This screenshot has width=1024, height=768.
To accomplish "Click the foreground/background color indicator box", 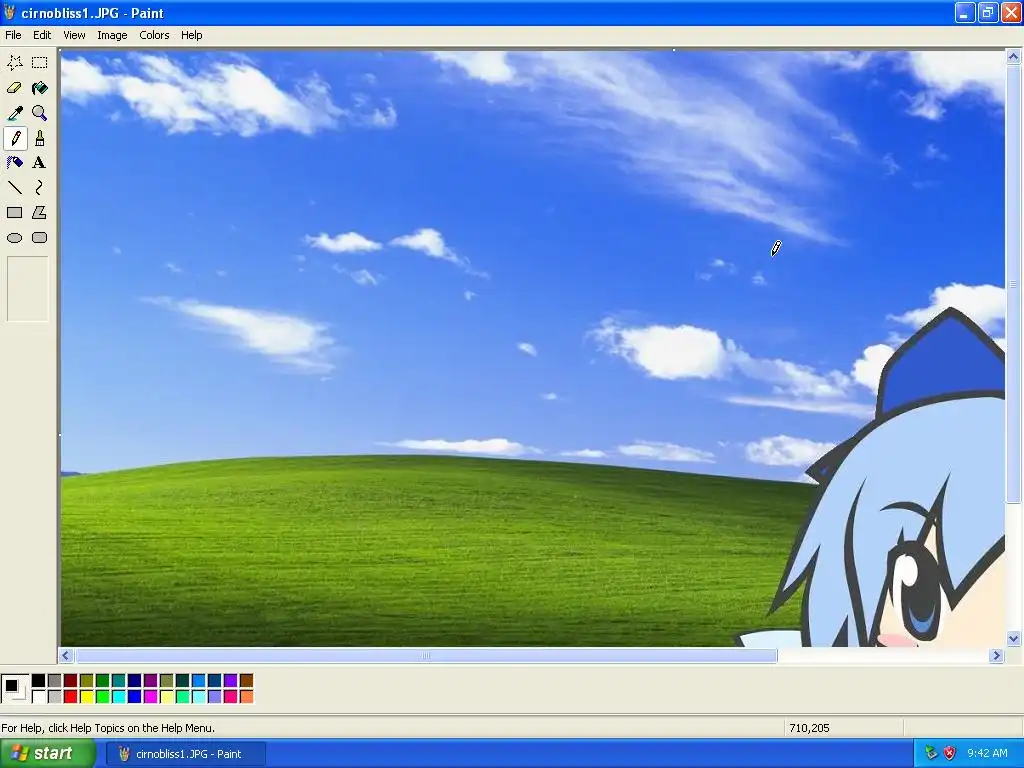I will click(x=15, y=688).
